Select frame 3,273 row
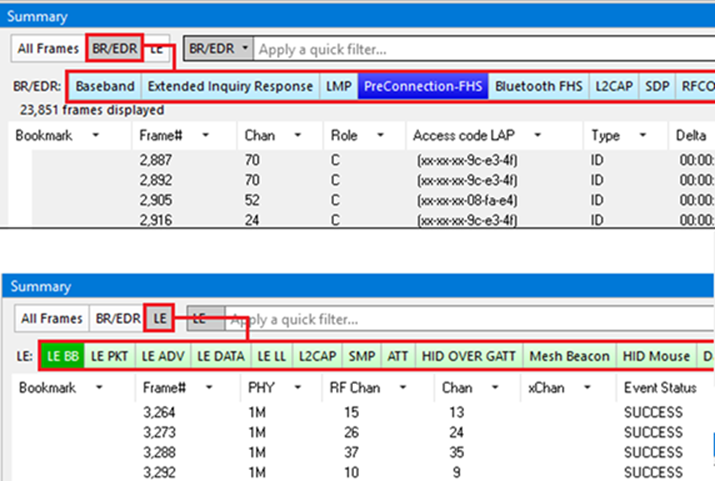The image size is (715, 481). (363, 432)
